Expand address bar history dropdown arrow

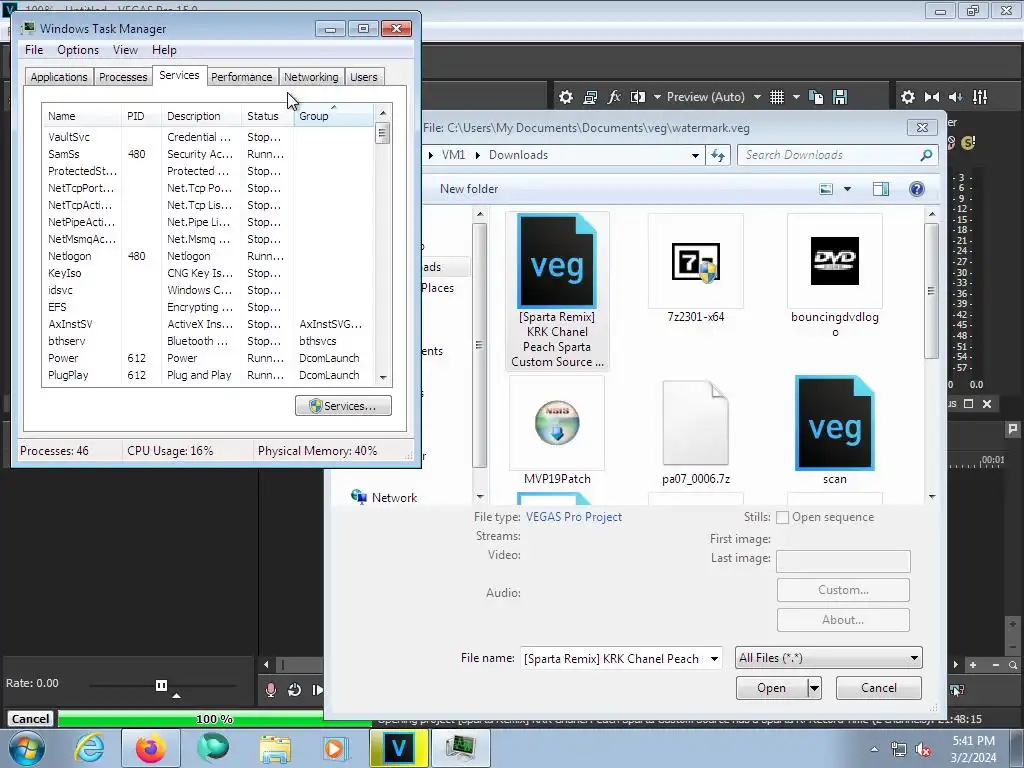coord(696,155)
